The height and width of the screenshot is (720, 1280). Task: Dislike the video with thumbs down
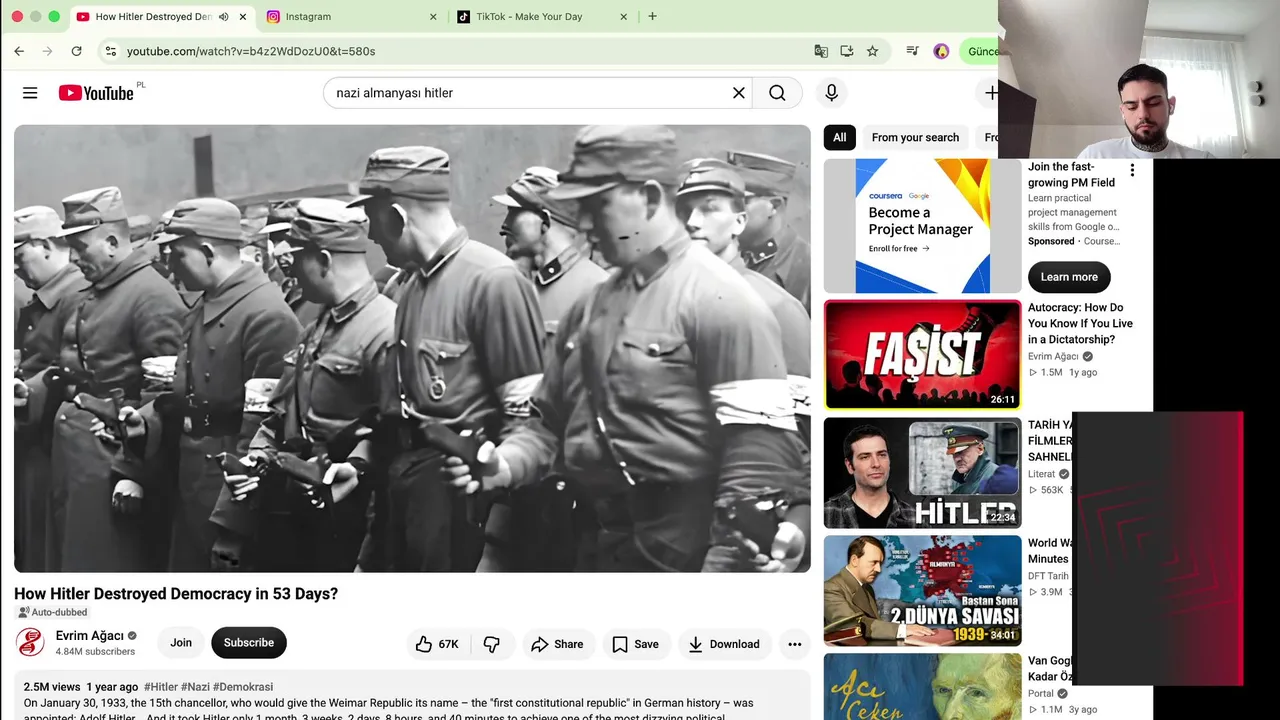click(492, 644)
